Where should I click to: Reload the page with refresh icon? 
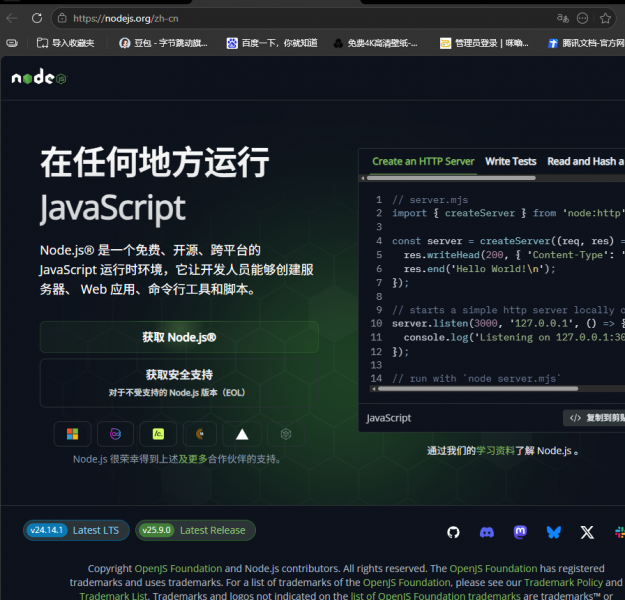coord(37,18)
